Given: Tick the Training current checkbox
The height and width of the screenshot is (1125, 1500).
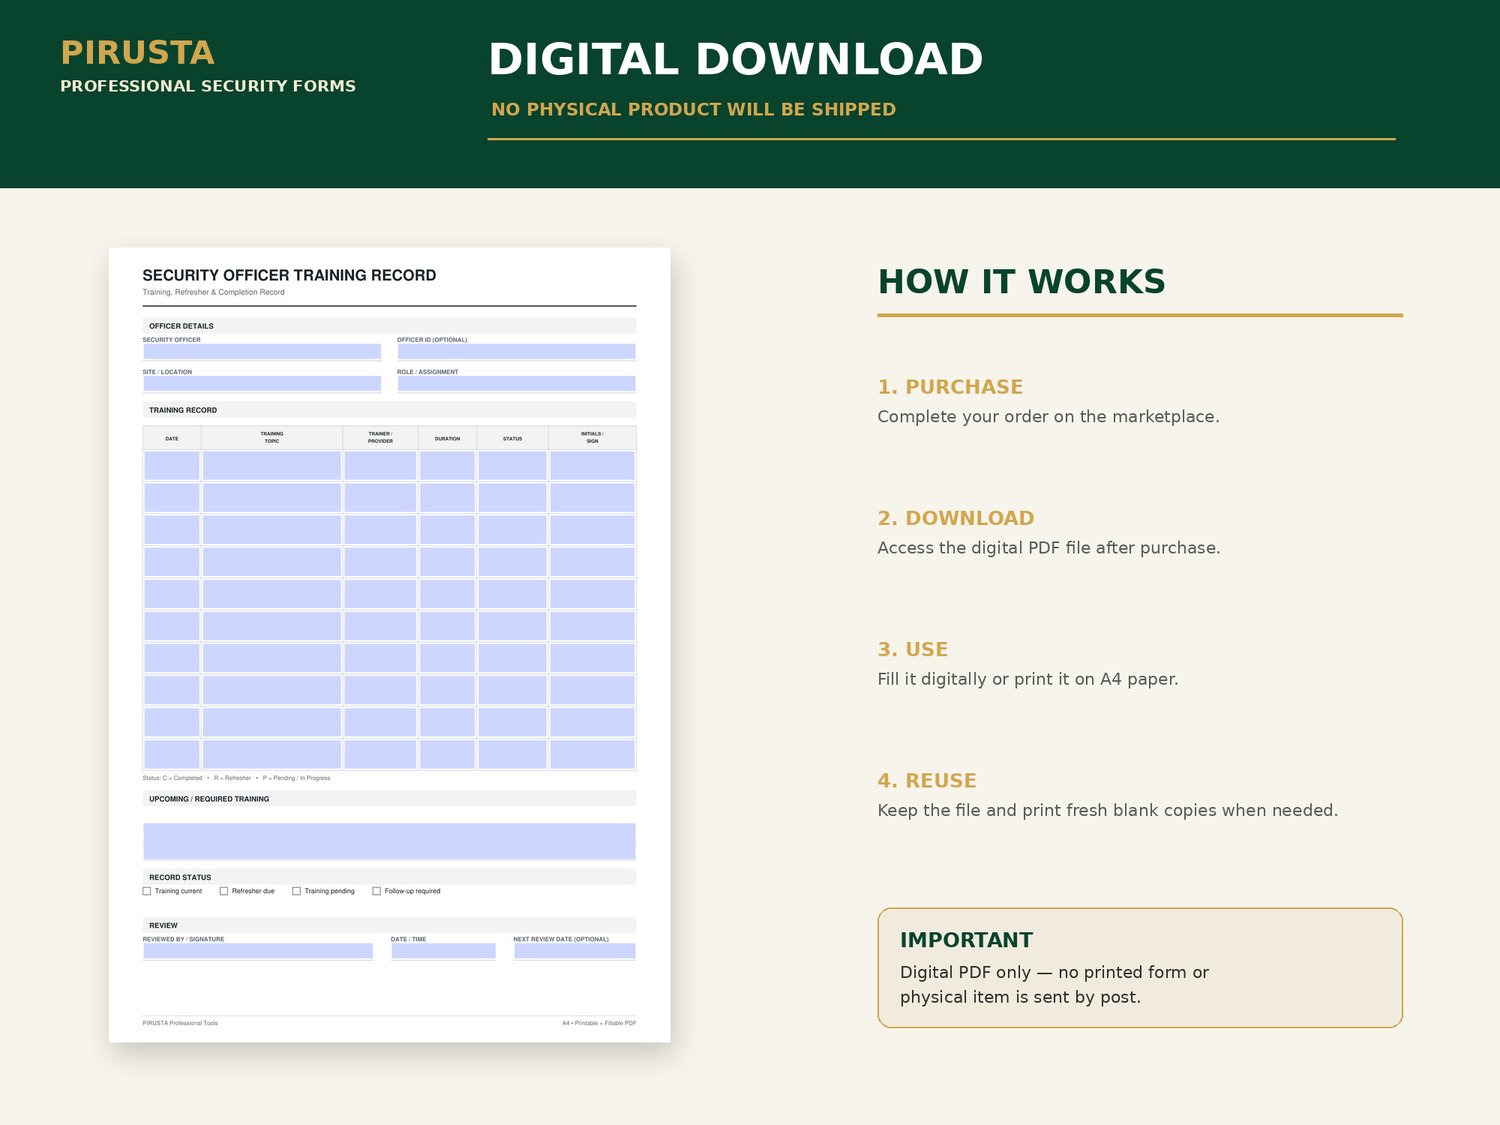Looking at the screenshot, I should coord(147,891).
